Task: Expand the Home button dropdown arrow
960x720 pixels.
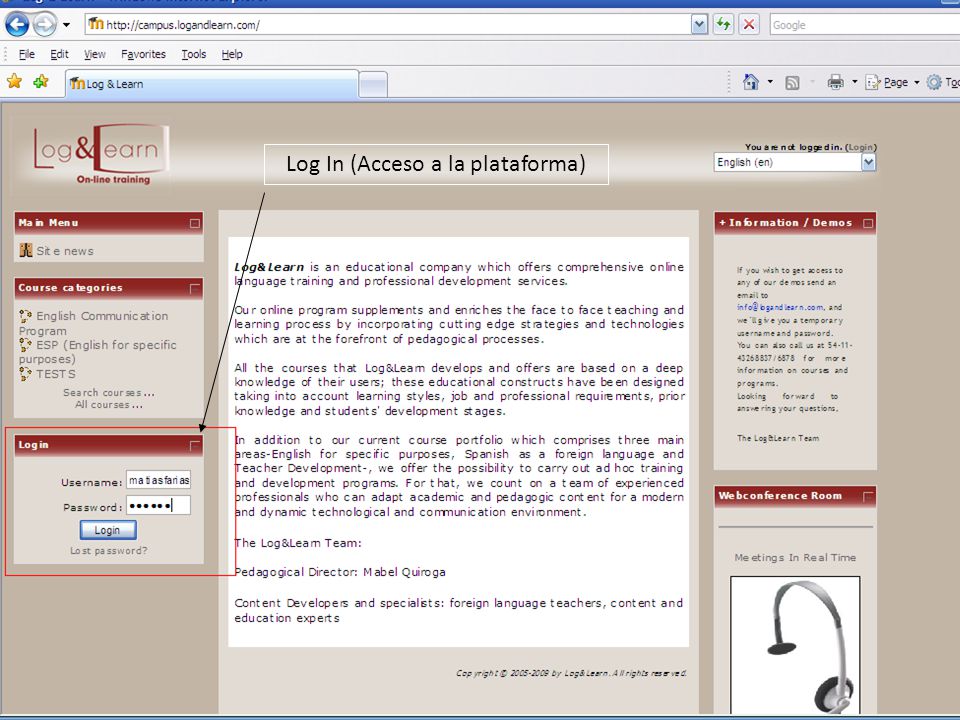Action: coord(770,81)
